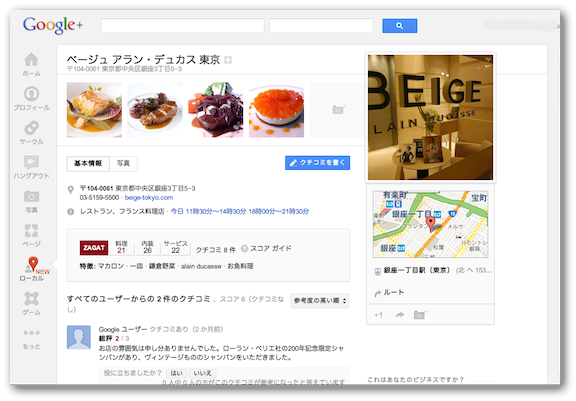Click the スコア ガイド link
576x401 pixels.
271,249
